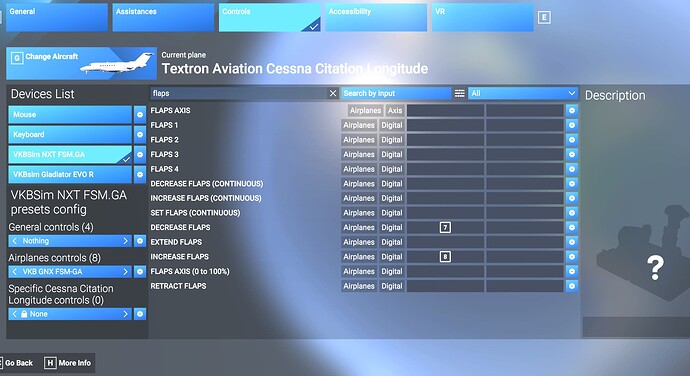Image resolution: width=690 pixels, height=376 pixels.
Task: Click gear beside the Nothing general preset
Action: tap(140, 241)
